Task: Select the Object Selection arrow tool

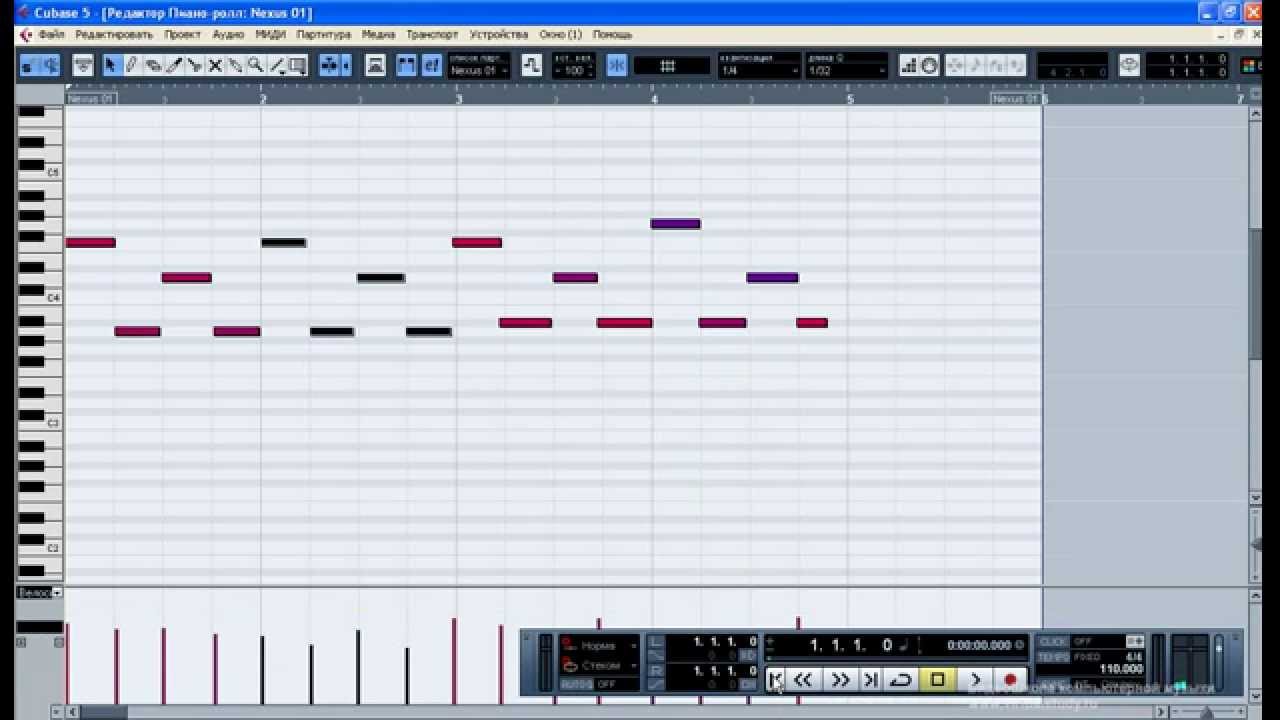Action: (x=111, y=65)
